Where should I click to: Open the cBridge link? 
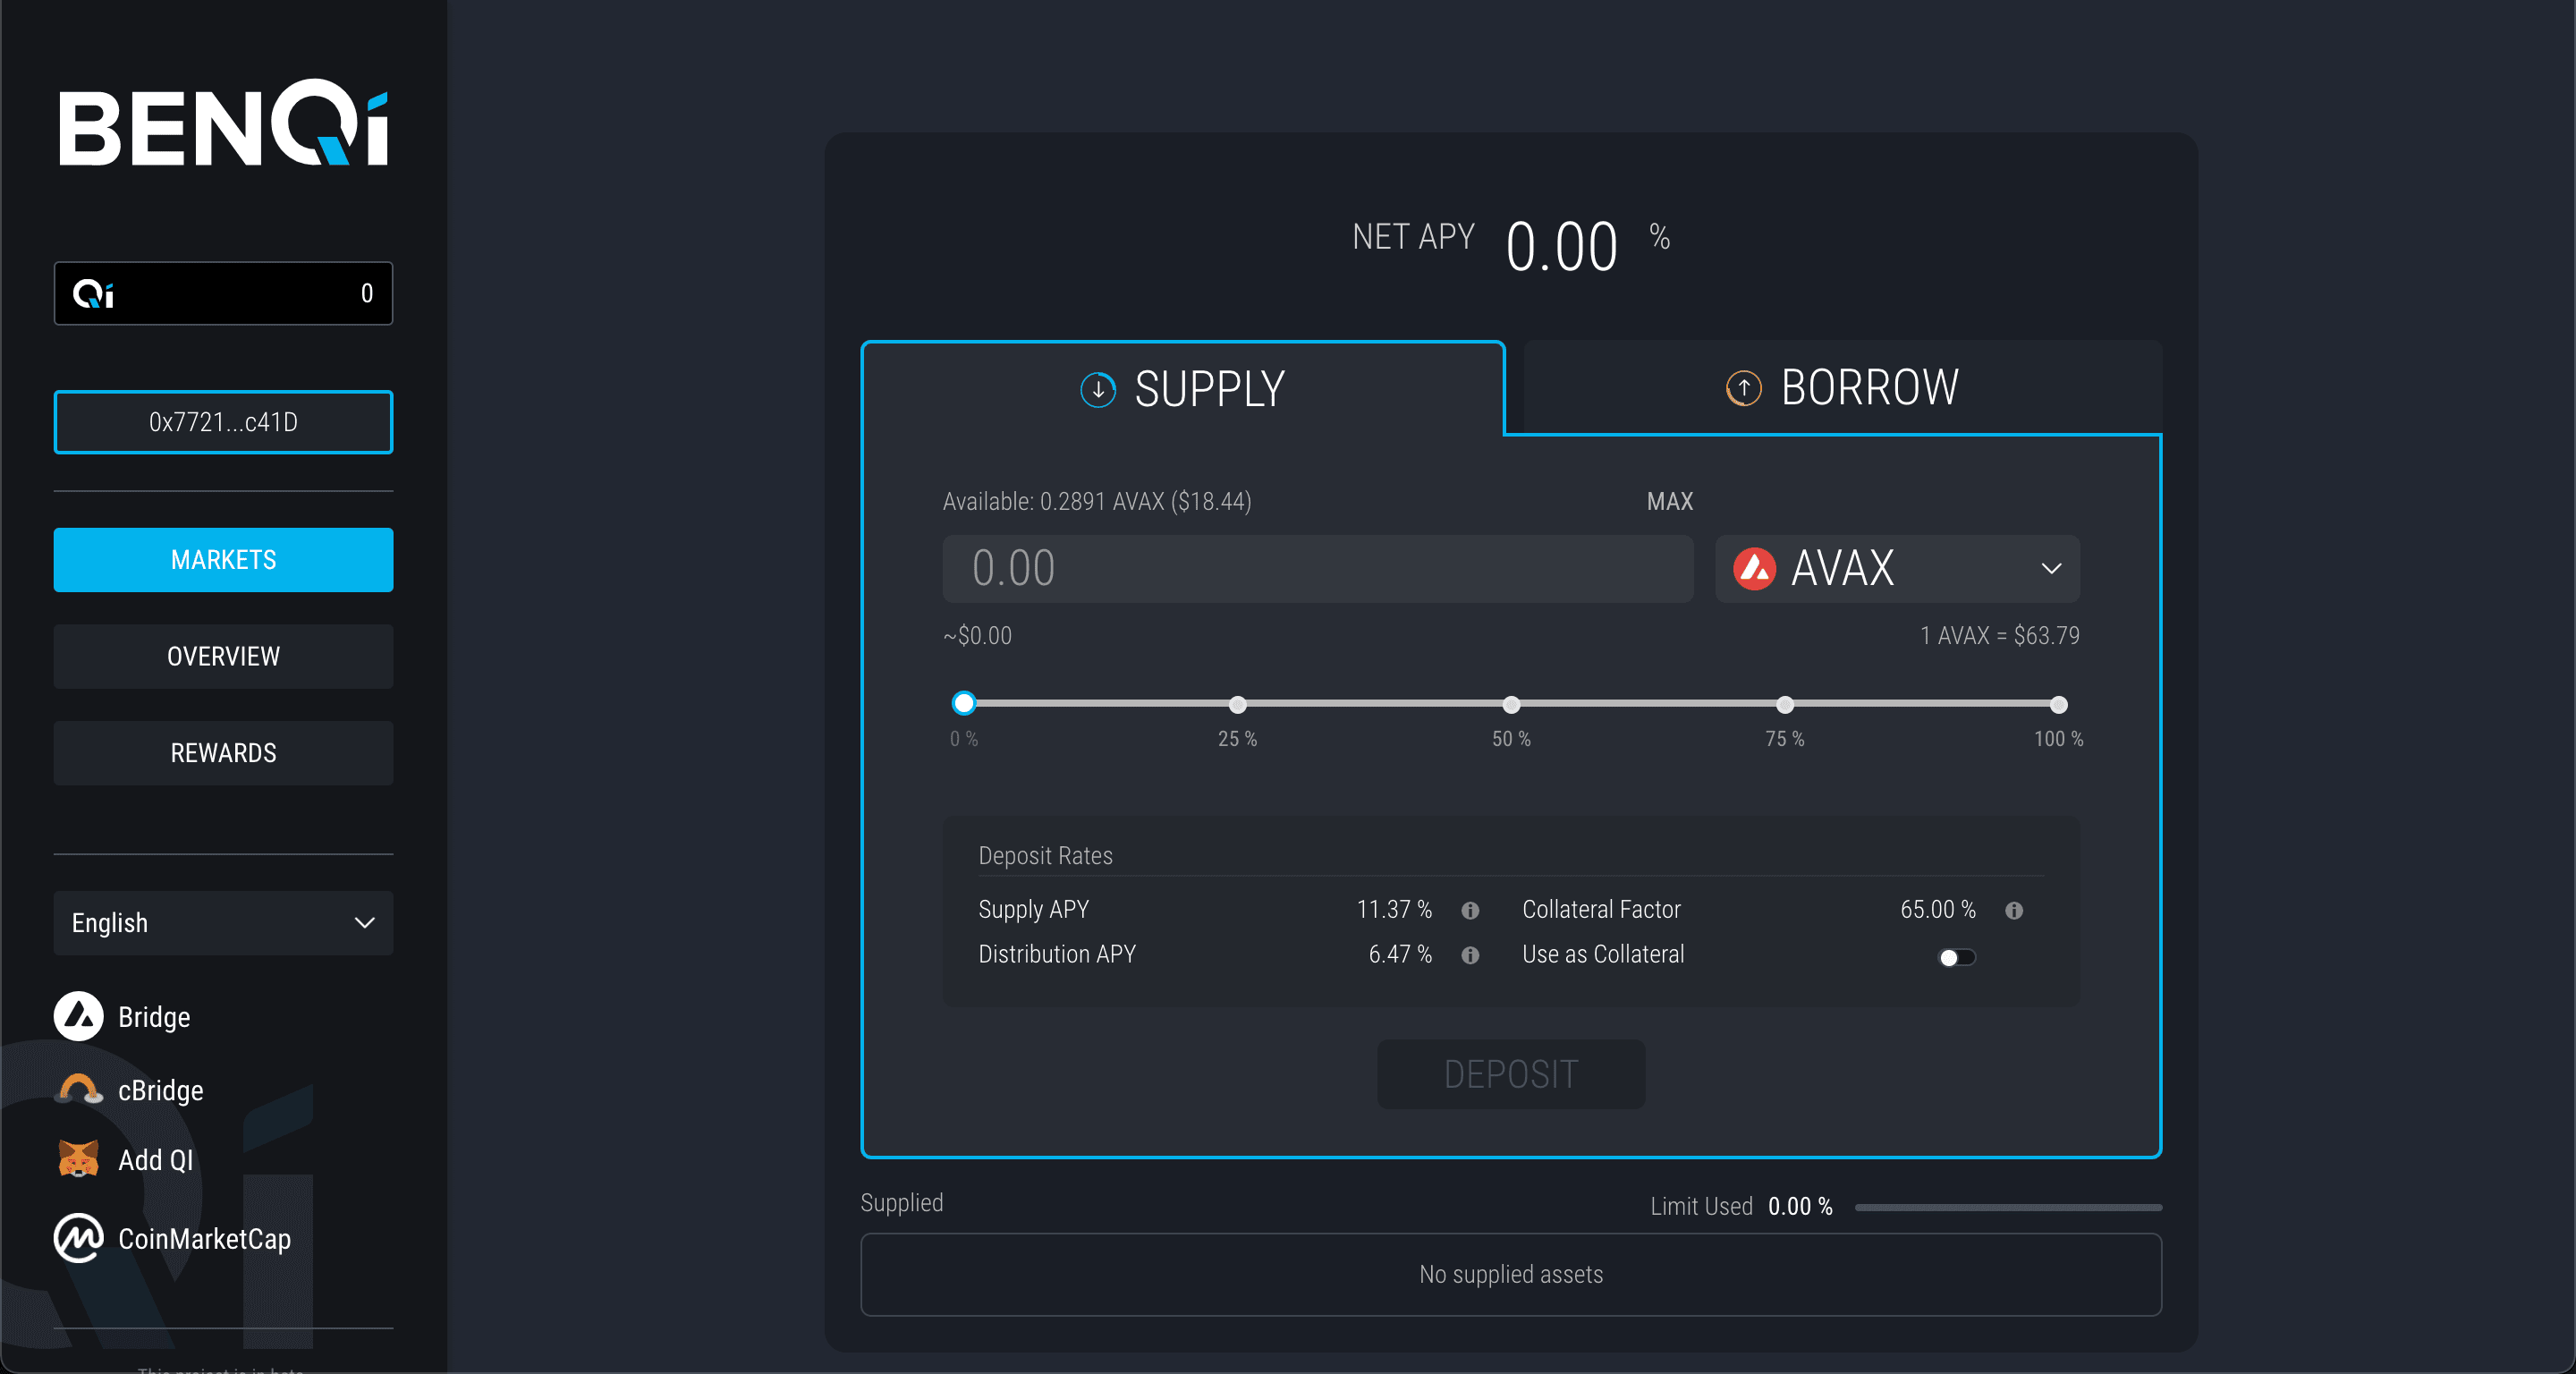[x=160, y=1090]
